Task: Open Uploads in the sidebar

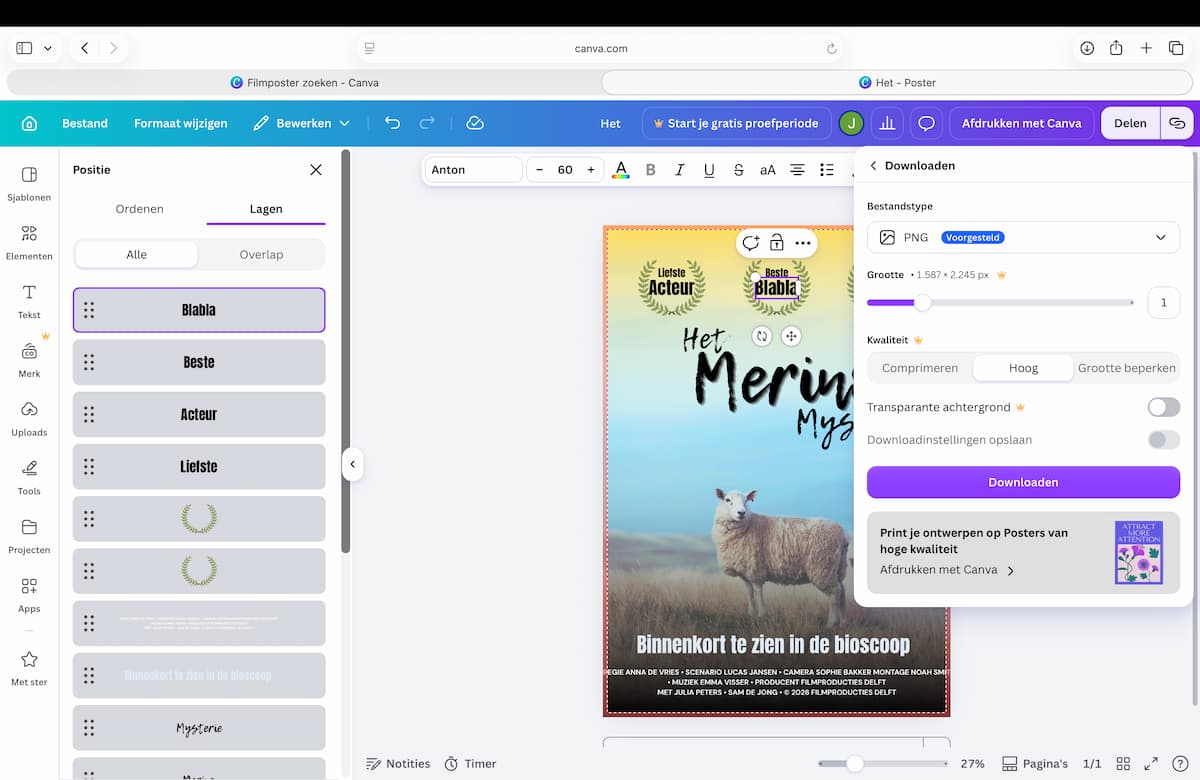Action: (x=29, y=419)
